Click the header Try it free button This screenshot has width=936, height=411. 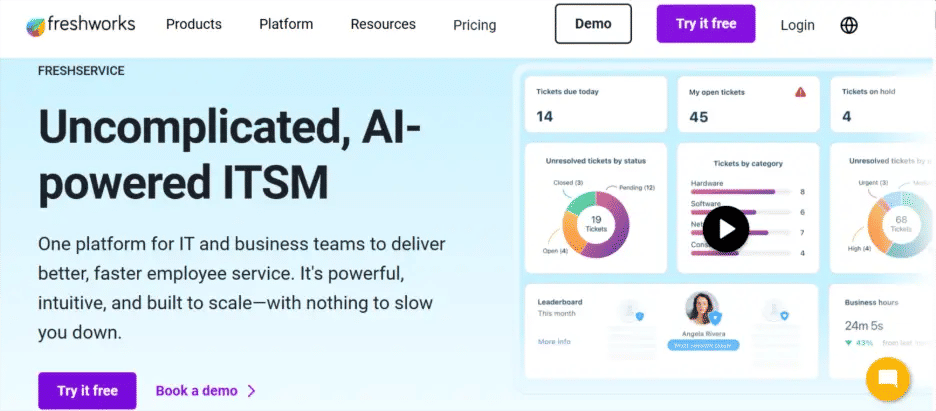click(706, 24)
